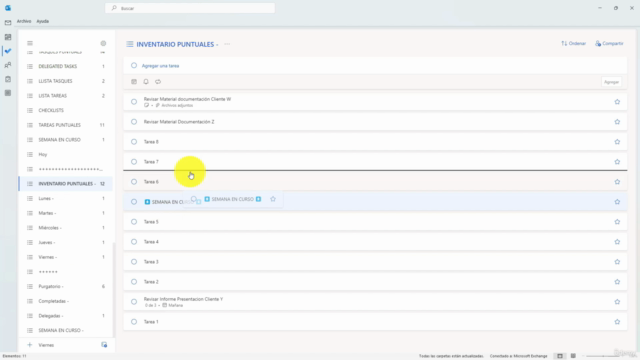Open the more apps grid icon
640x360 pixels.
click(8, 93)
